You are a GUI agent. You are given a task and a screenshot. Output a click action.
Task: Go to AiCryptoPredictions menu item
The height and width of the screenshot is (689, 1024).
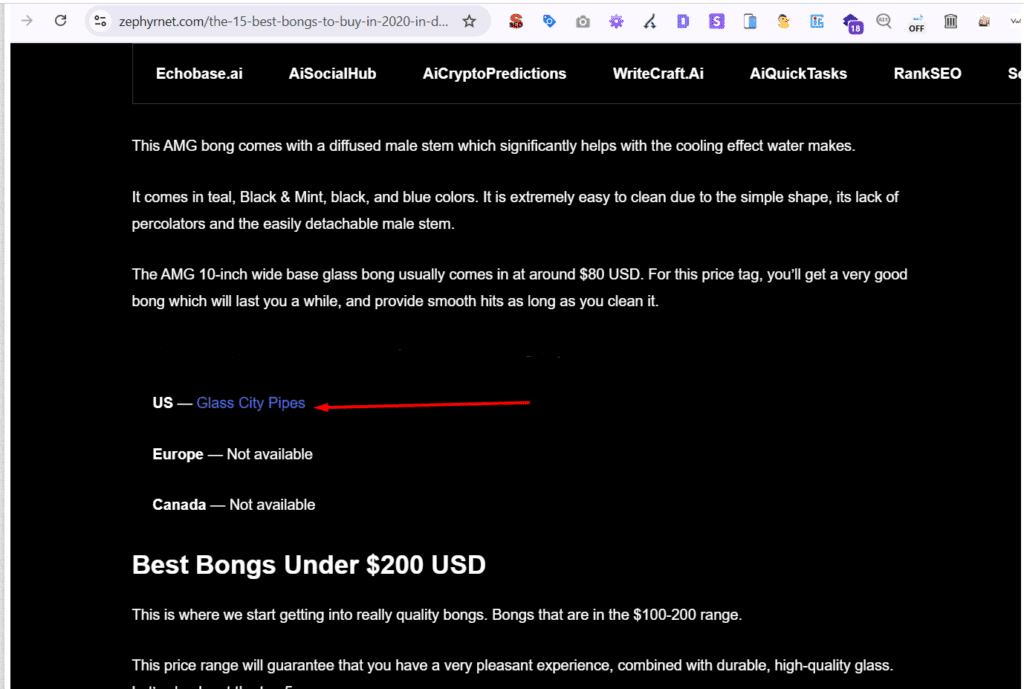point(494,73)
